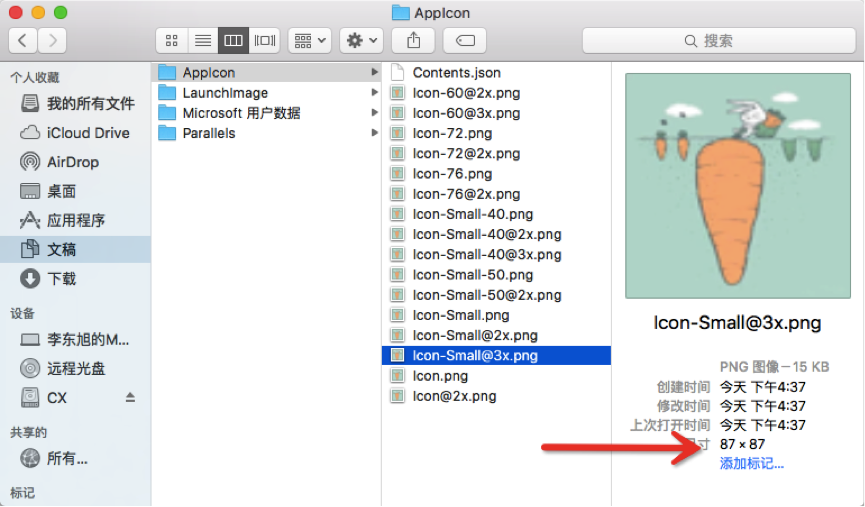Expand AppIcon folder arrow
The image size is (865, 507).
[375, 72]
